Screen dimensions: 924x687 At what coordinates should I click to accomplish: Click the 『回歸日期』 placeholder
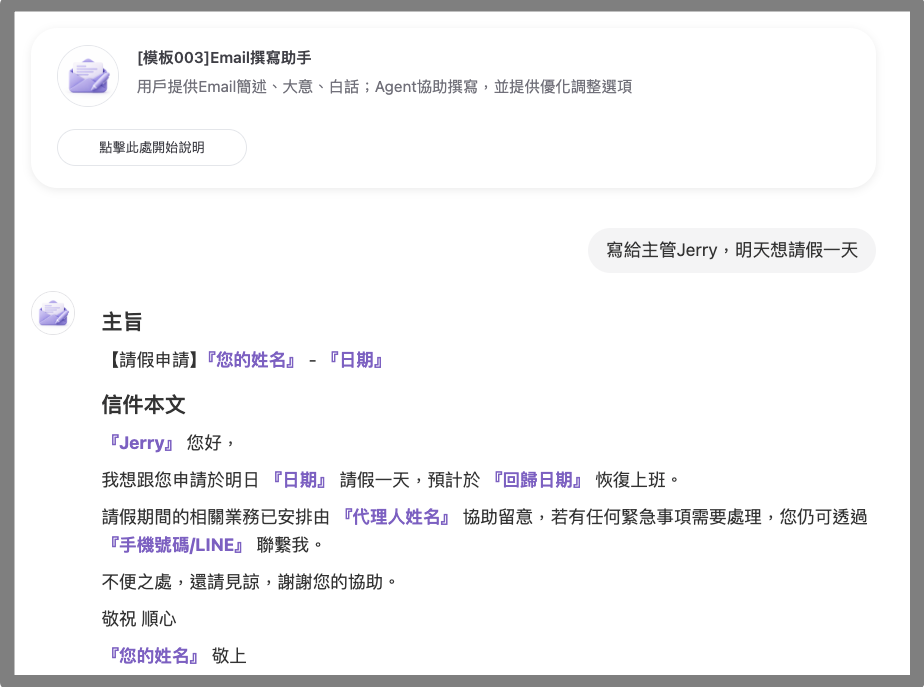pos(536,480)
